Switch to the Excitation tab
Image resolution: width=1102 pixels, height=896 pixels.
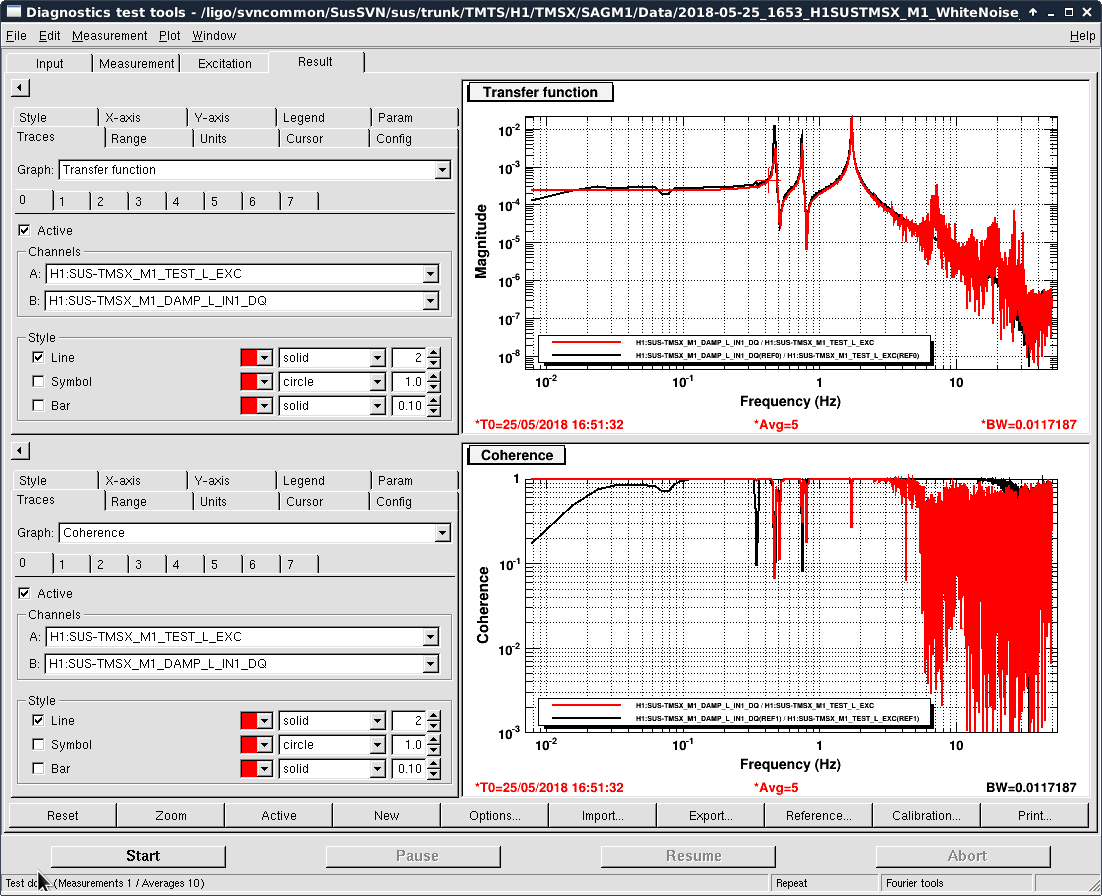click(x=225, y=63)
